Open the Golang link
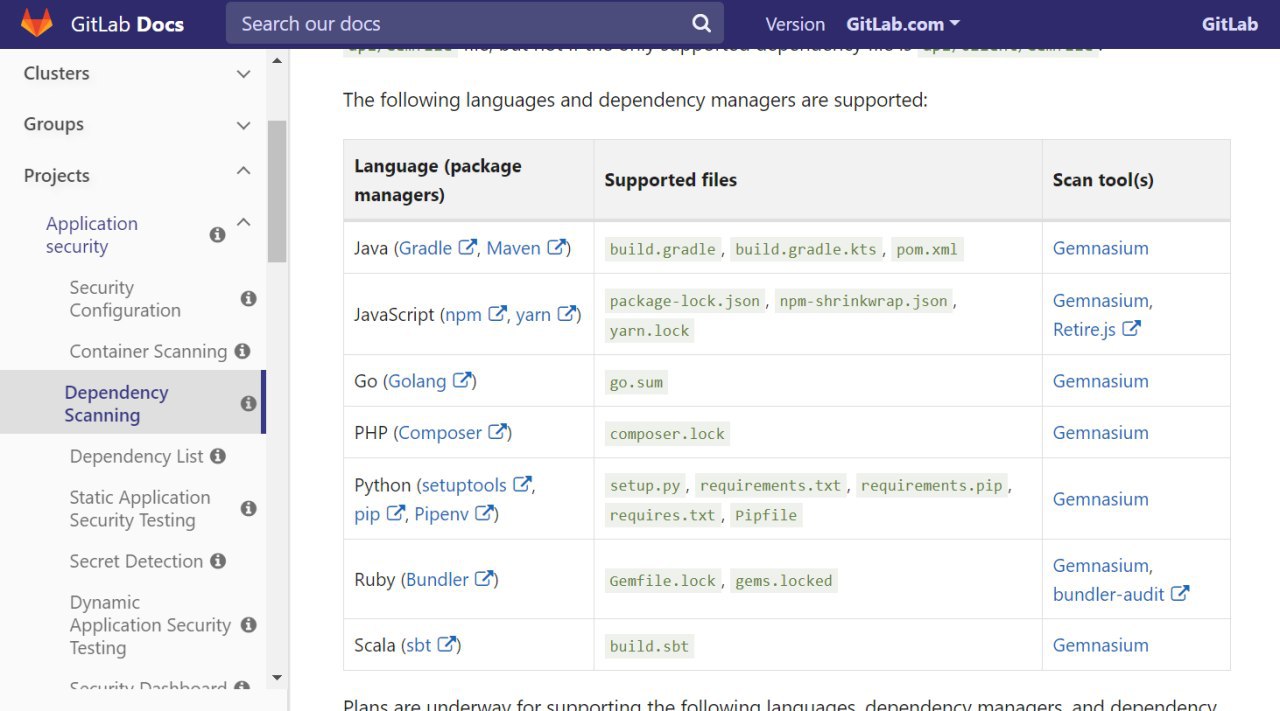The image size is (1280, 711). coord(417,381)
